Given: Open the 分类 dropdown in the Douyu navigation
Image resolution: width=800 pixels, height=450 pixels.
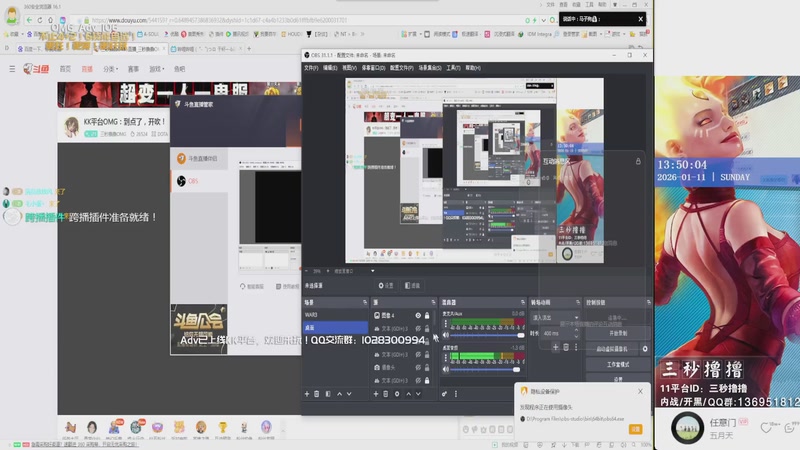Looking at the screenshot, I should tap(110, 69).
